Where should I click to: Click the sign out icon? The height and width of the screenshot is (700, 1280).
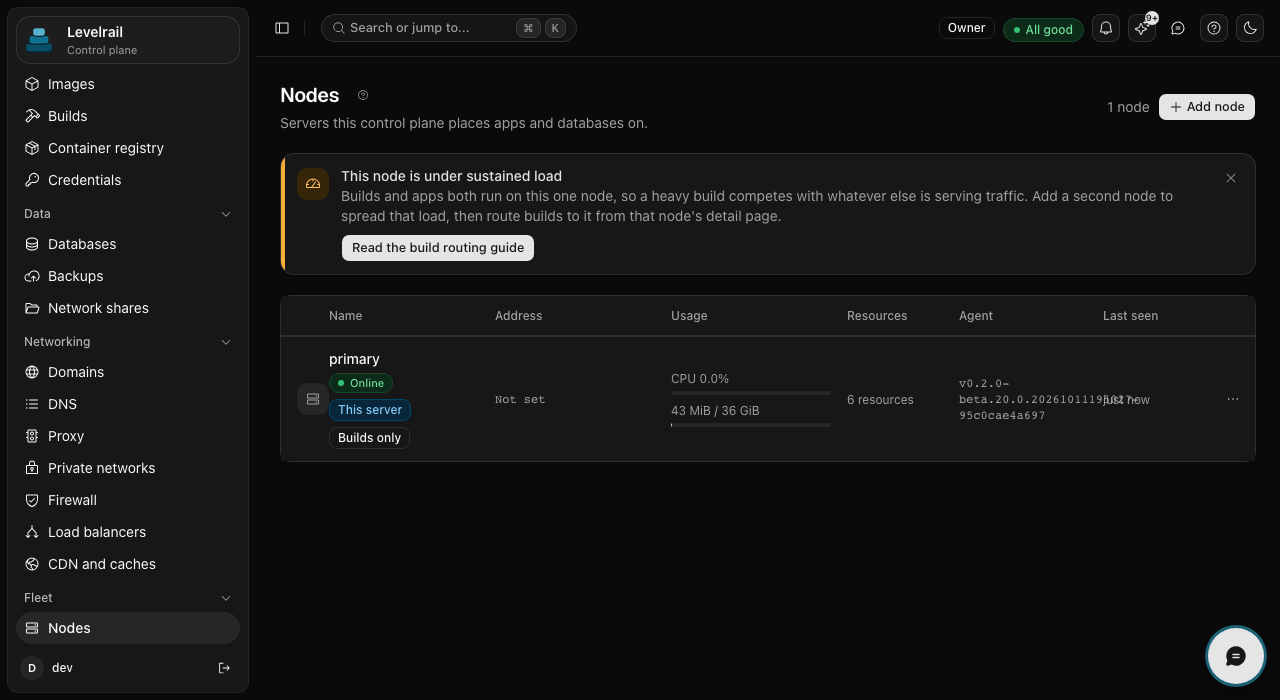(x=224, y=668)
